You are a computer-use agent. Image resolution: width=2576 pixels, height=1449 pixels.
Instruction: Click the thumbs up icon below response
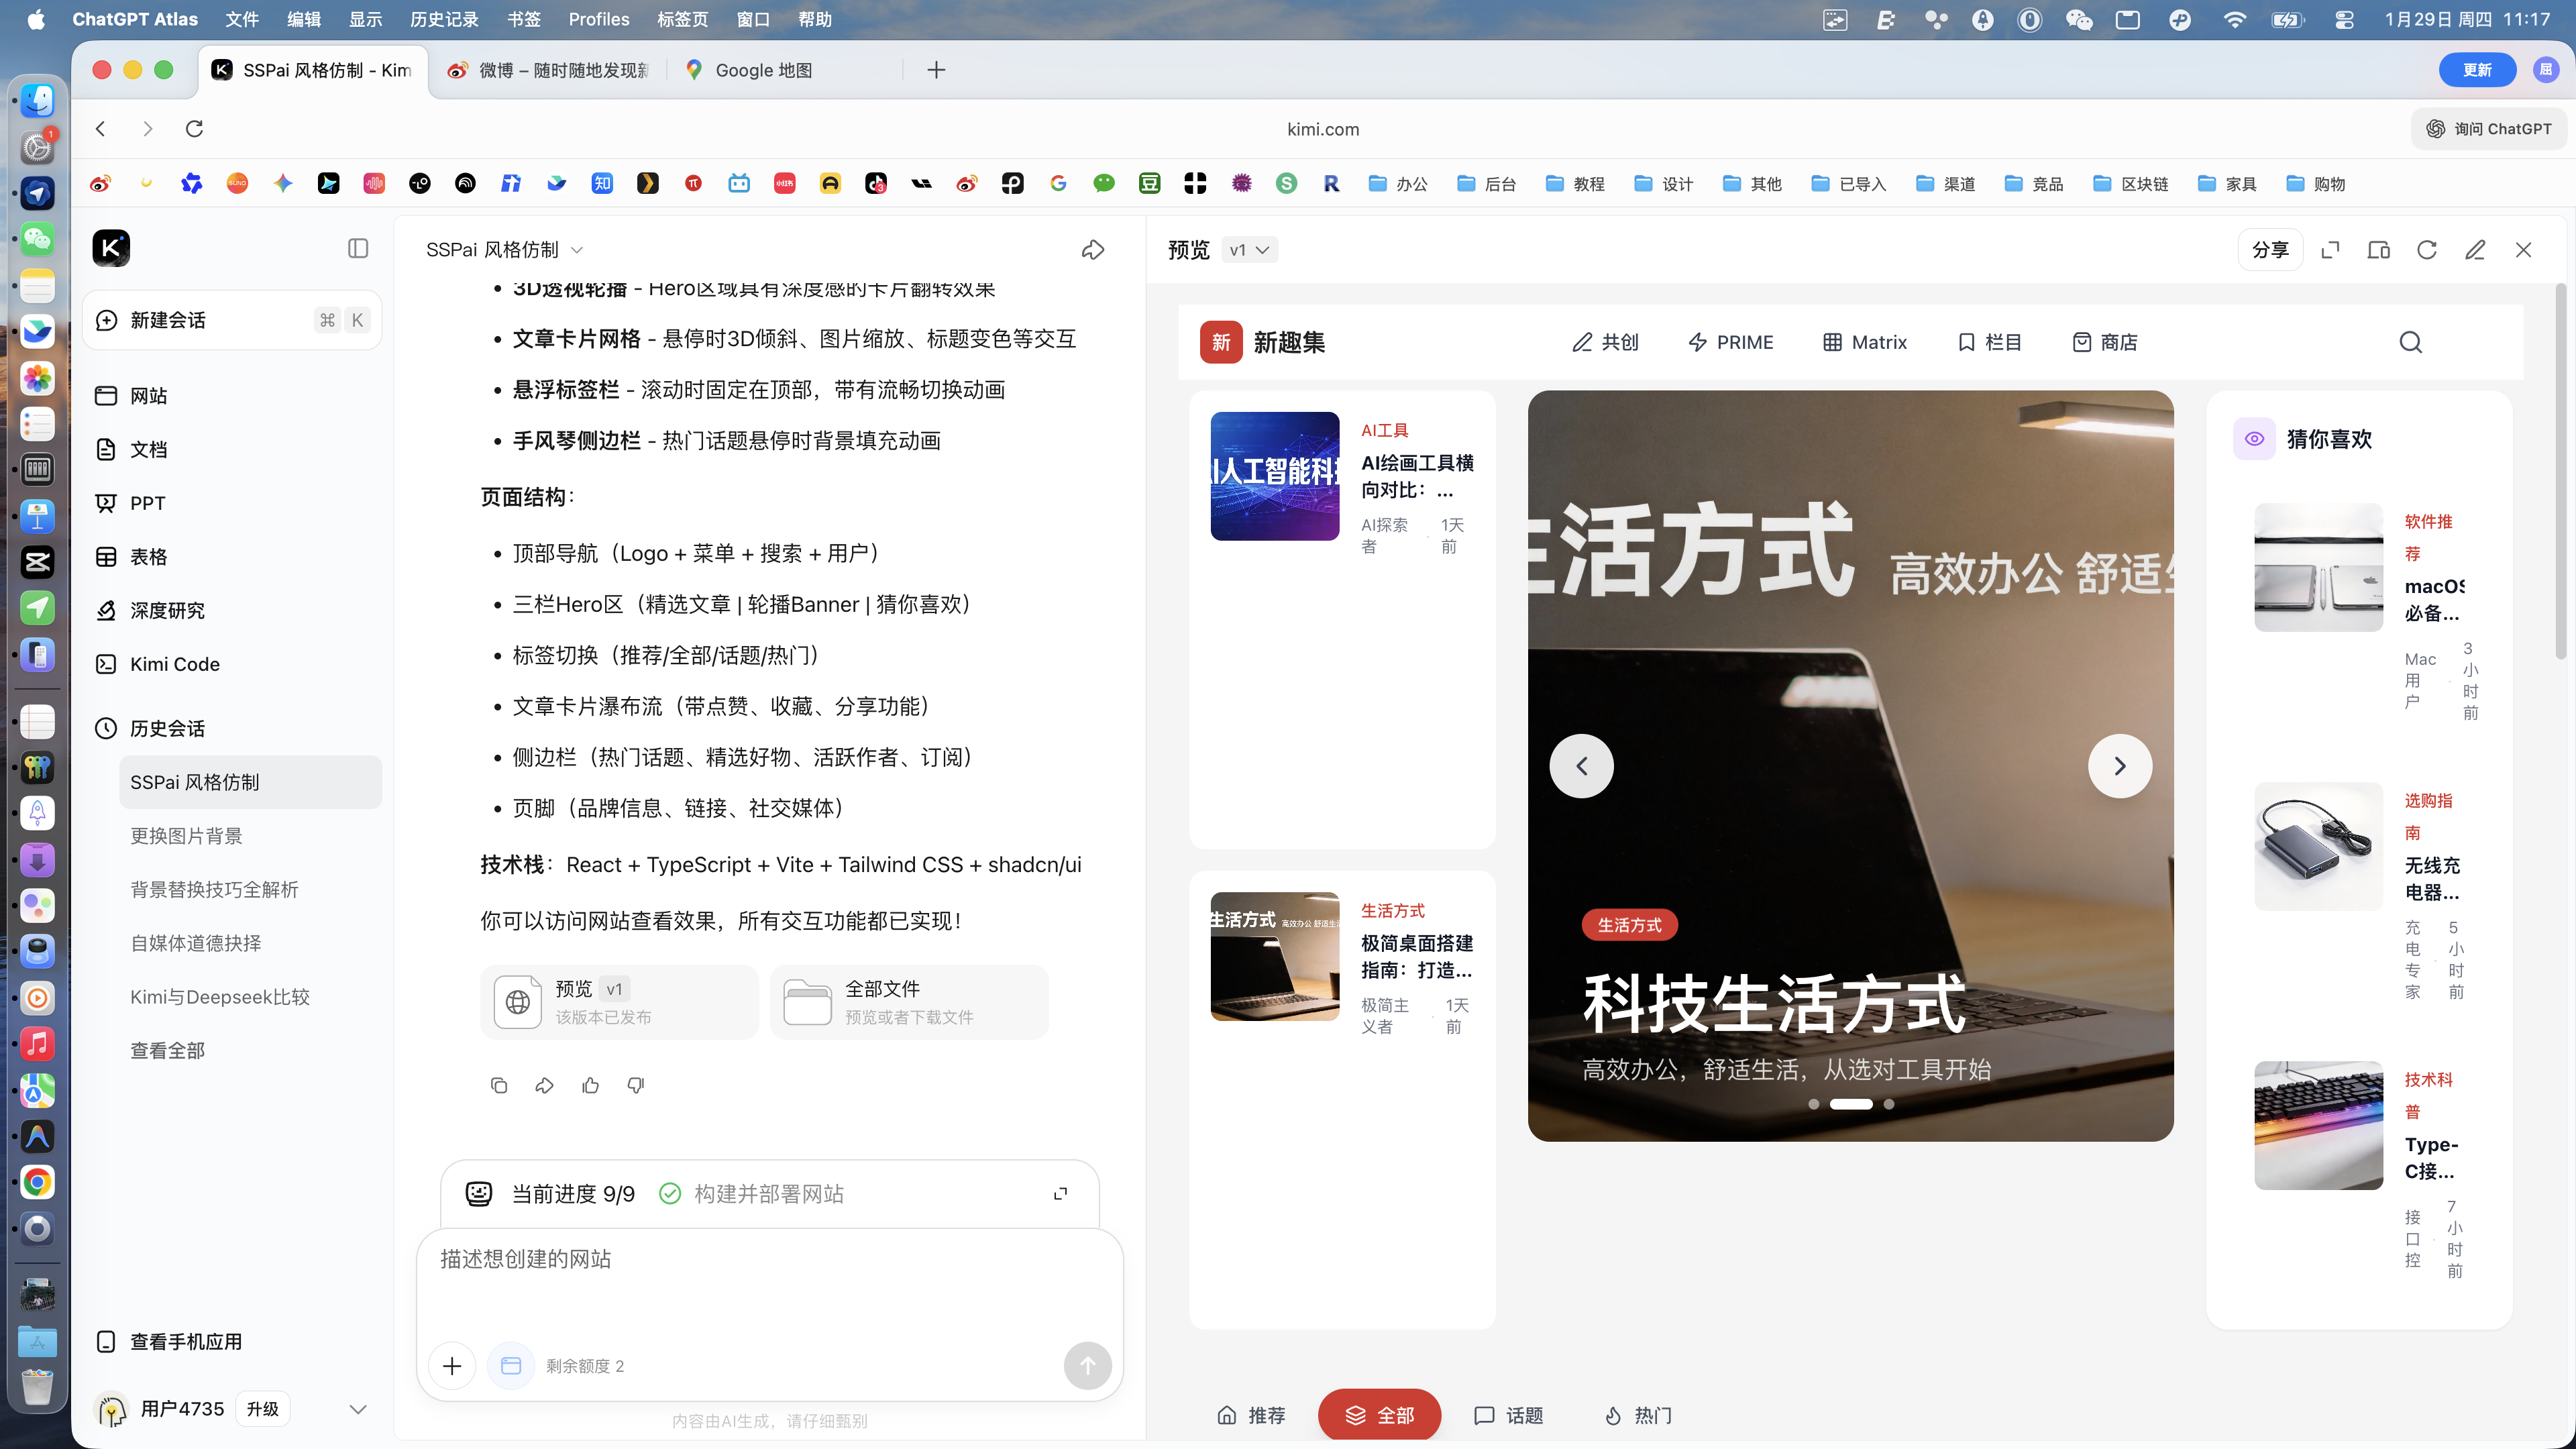590,1085
